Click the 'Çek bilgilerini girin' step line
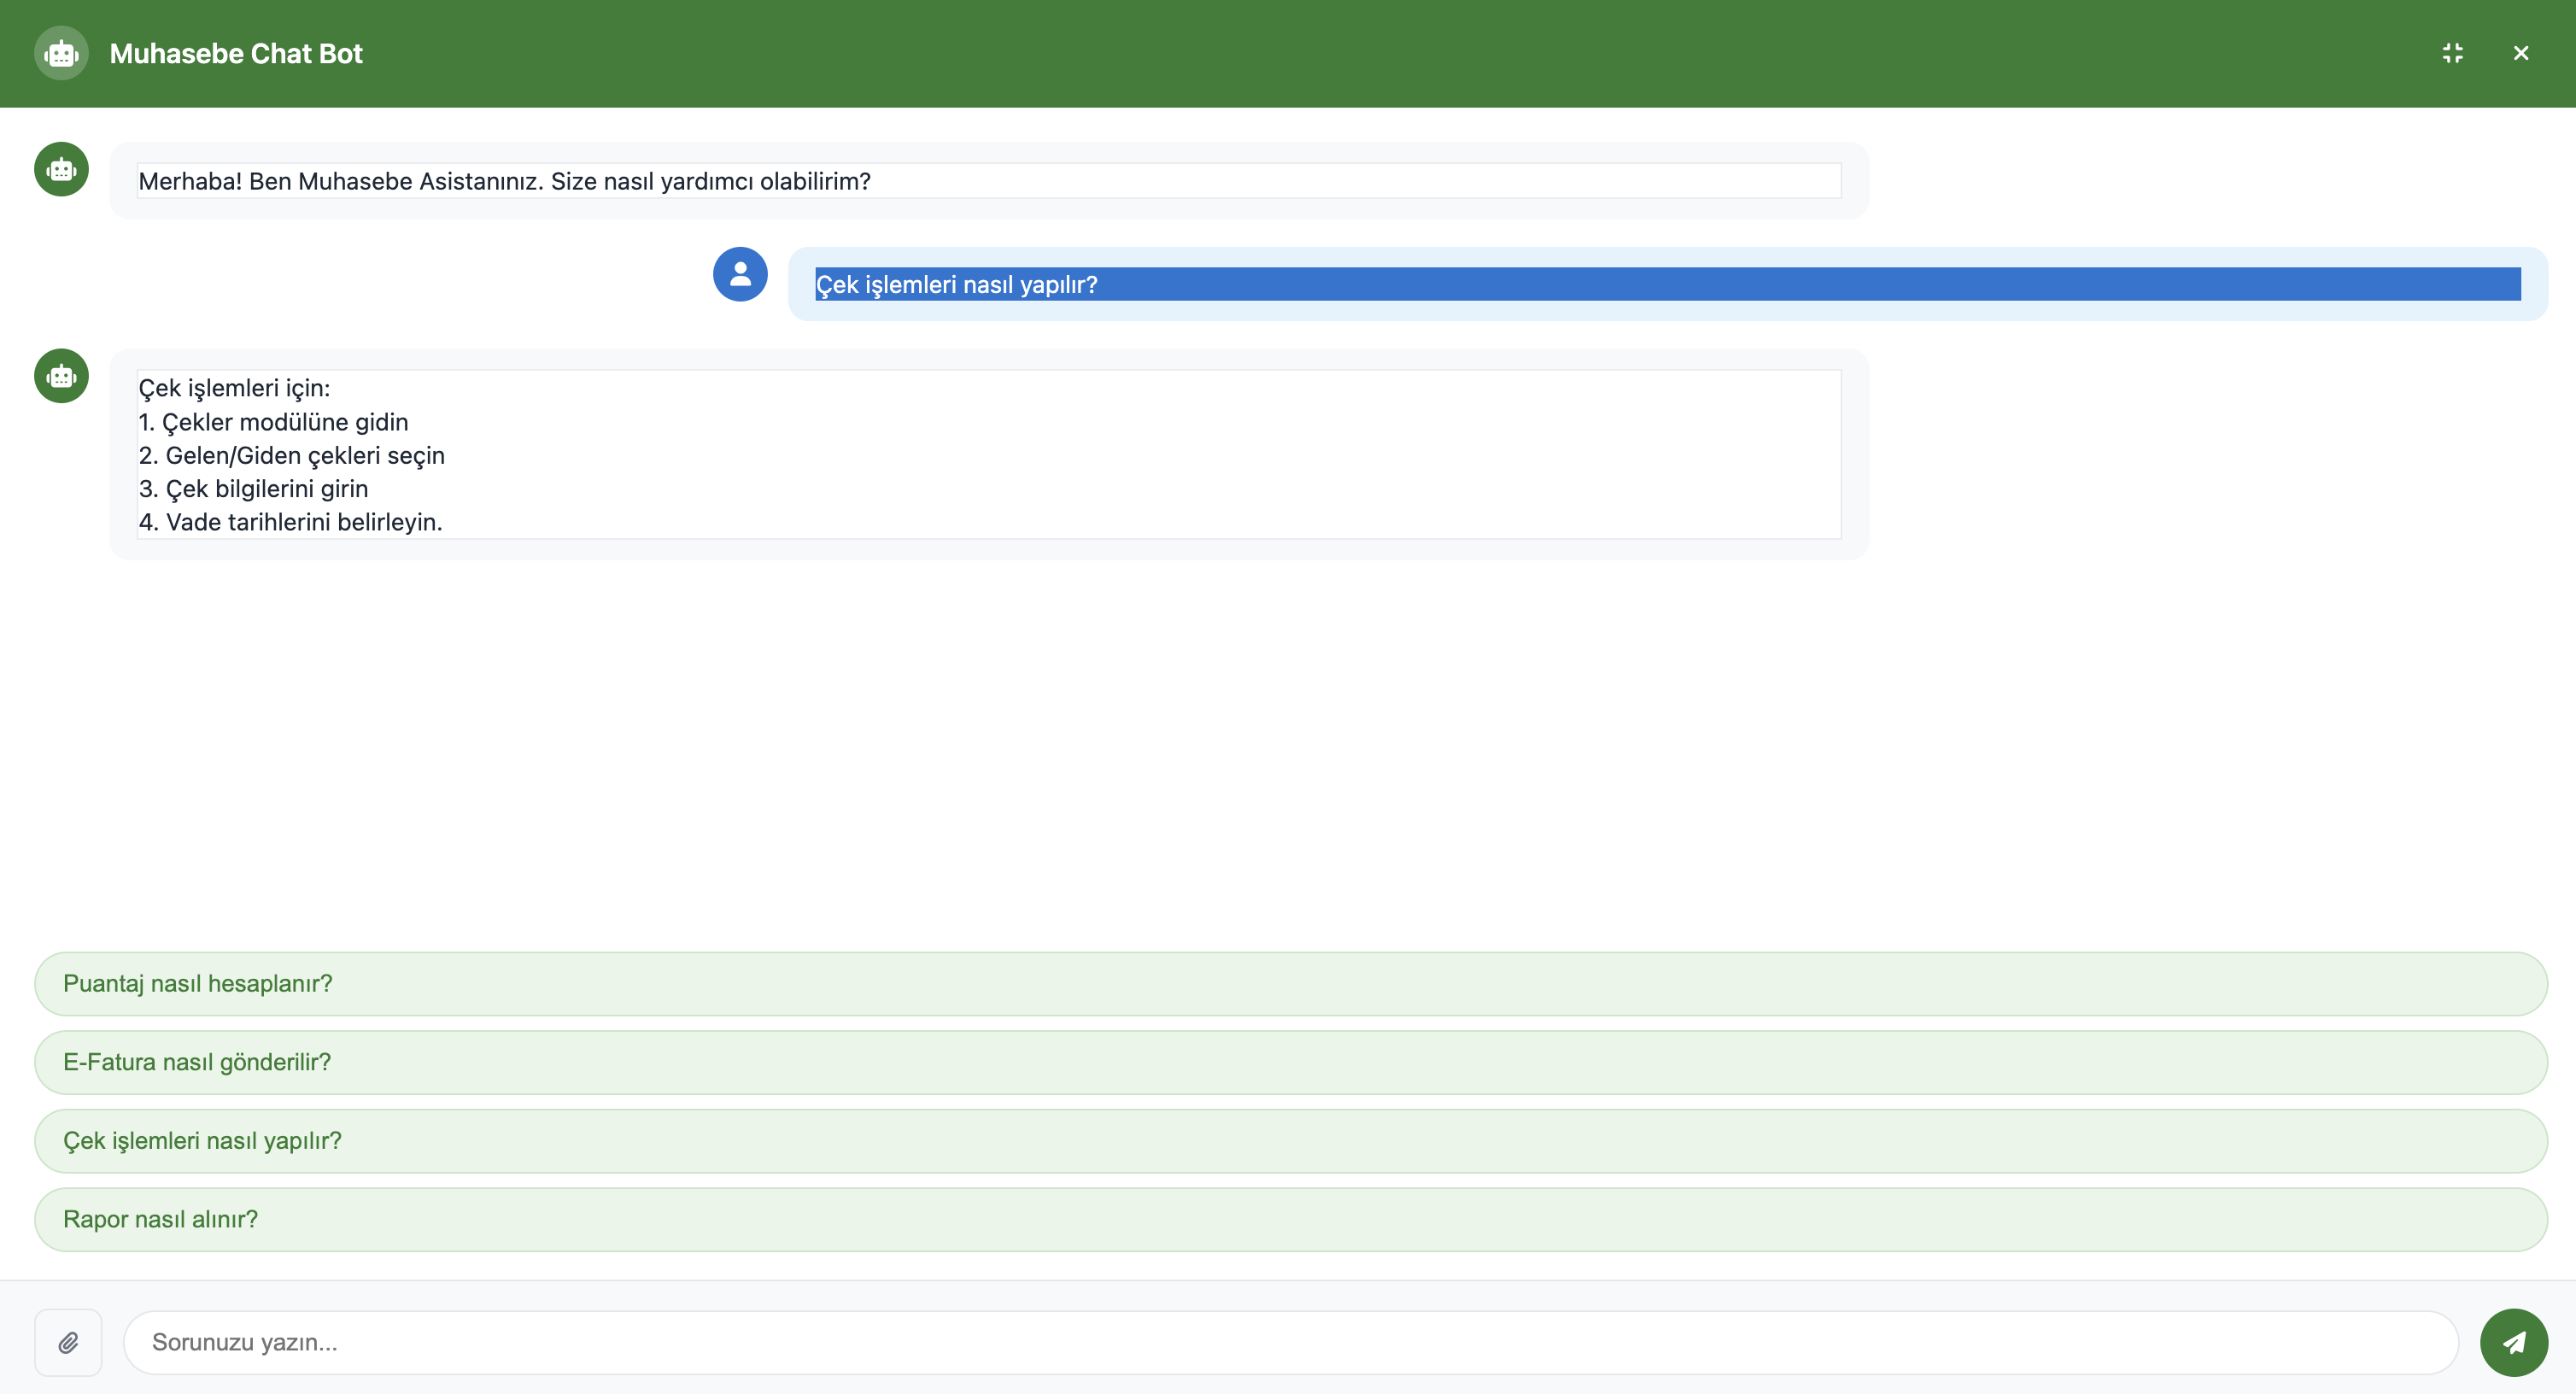2576x1394 pixels. tap(254, 489)
